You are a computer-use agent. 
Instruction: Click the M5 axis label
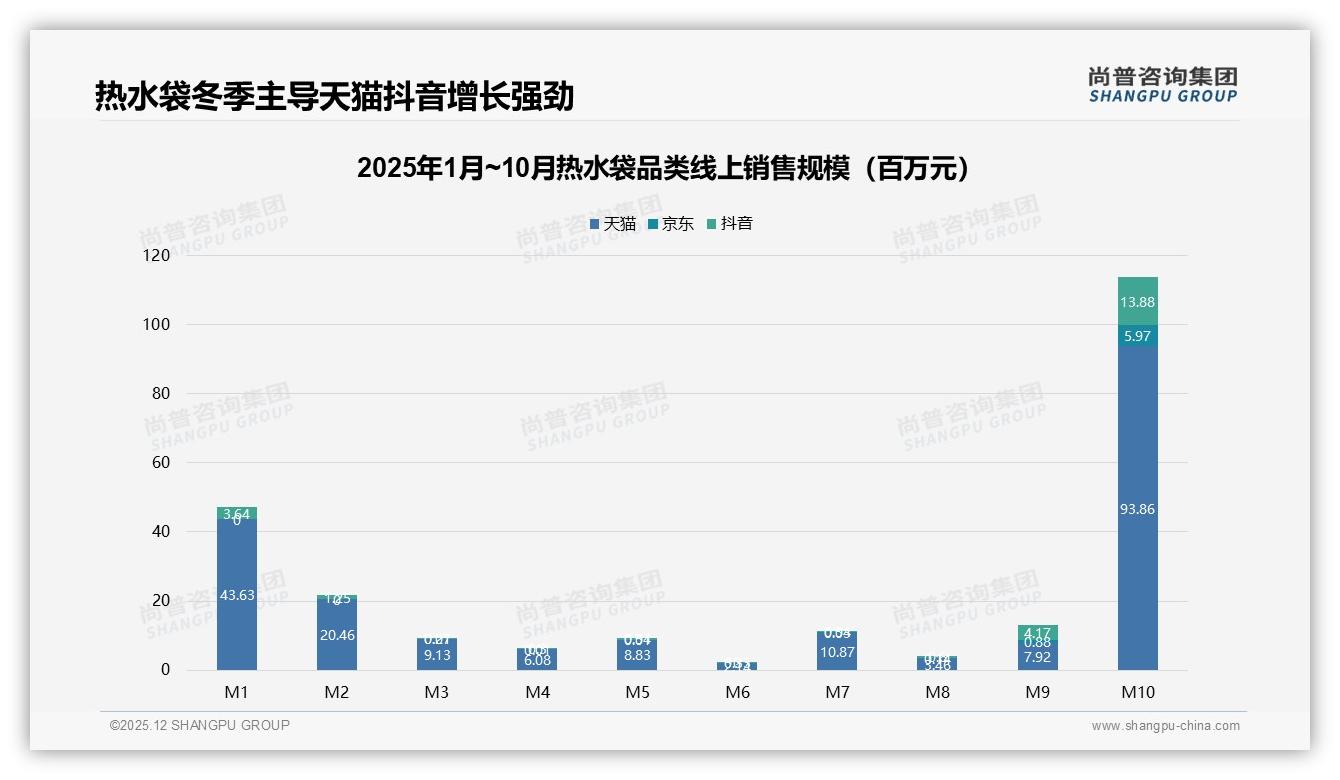pos(637,691)
